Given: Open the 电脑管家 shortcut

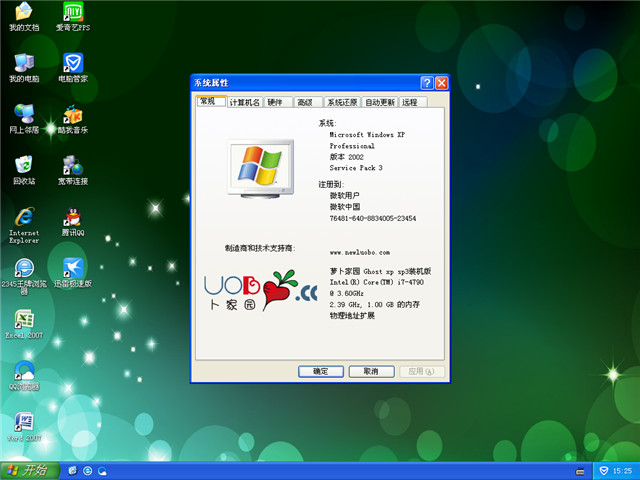Looking at the screenshot, I should click(x=73, y=68).
